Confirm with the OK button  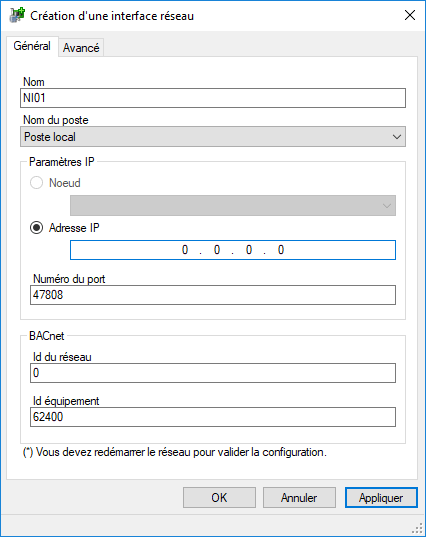[219, 498]
